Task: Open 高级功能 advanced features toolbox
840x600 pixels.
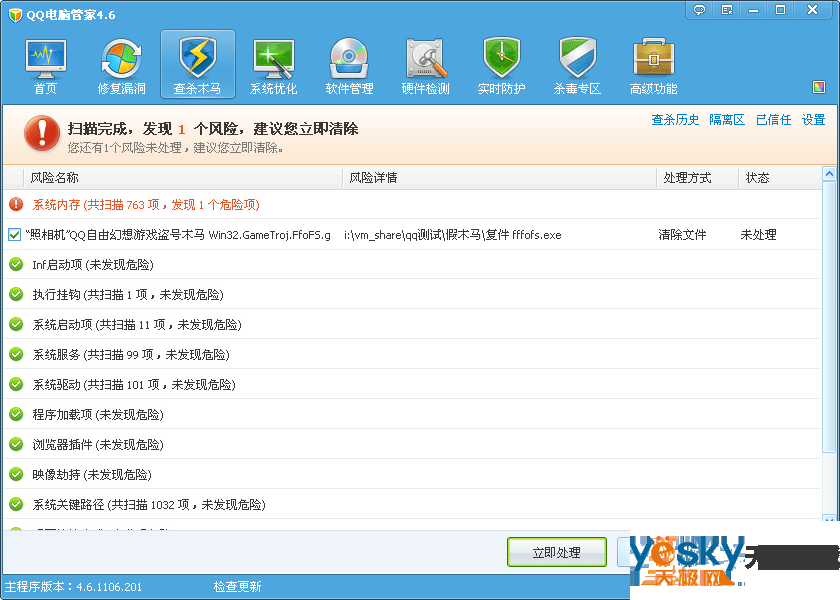Action: tap(654, 66)
